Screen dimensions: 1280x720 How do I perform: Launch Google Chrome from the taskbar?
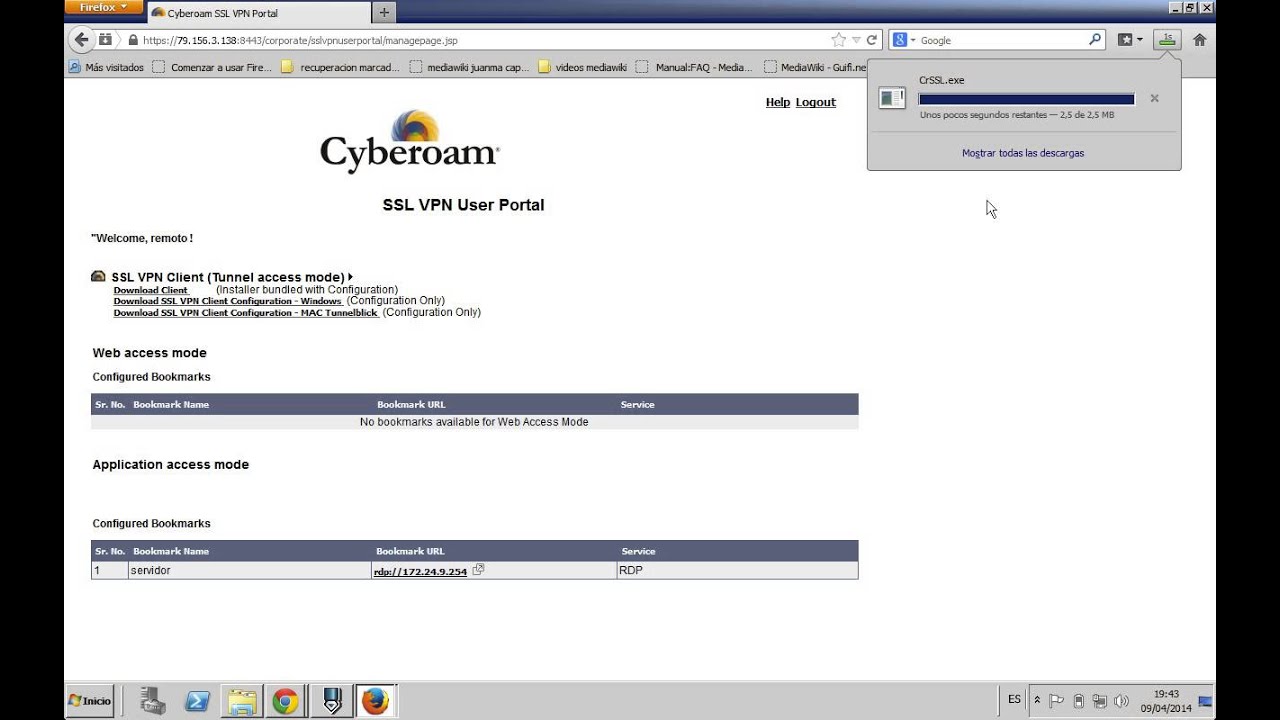[x=285, y=701]
